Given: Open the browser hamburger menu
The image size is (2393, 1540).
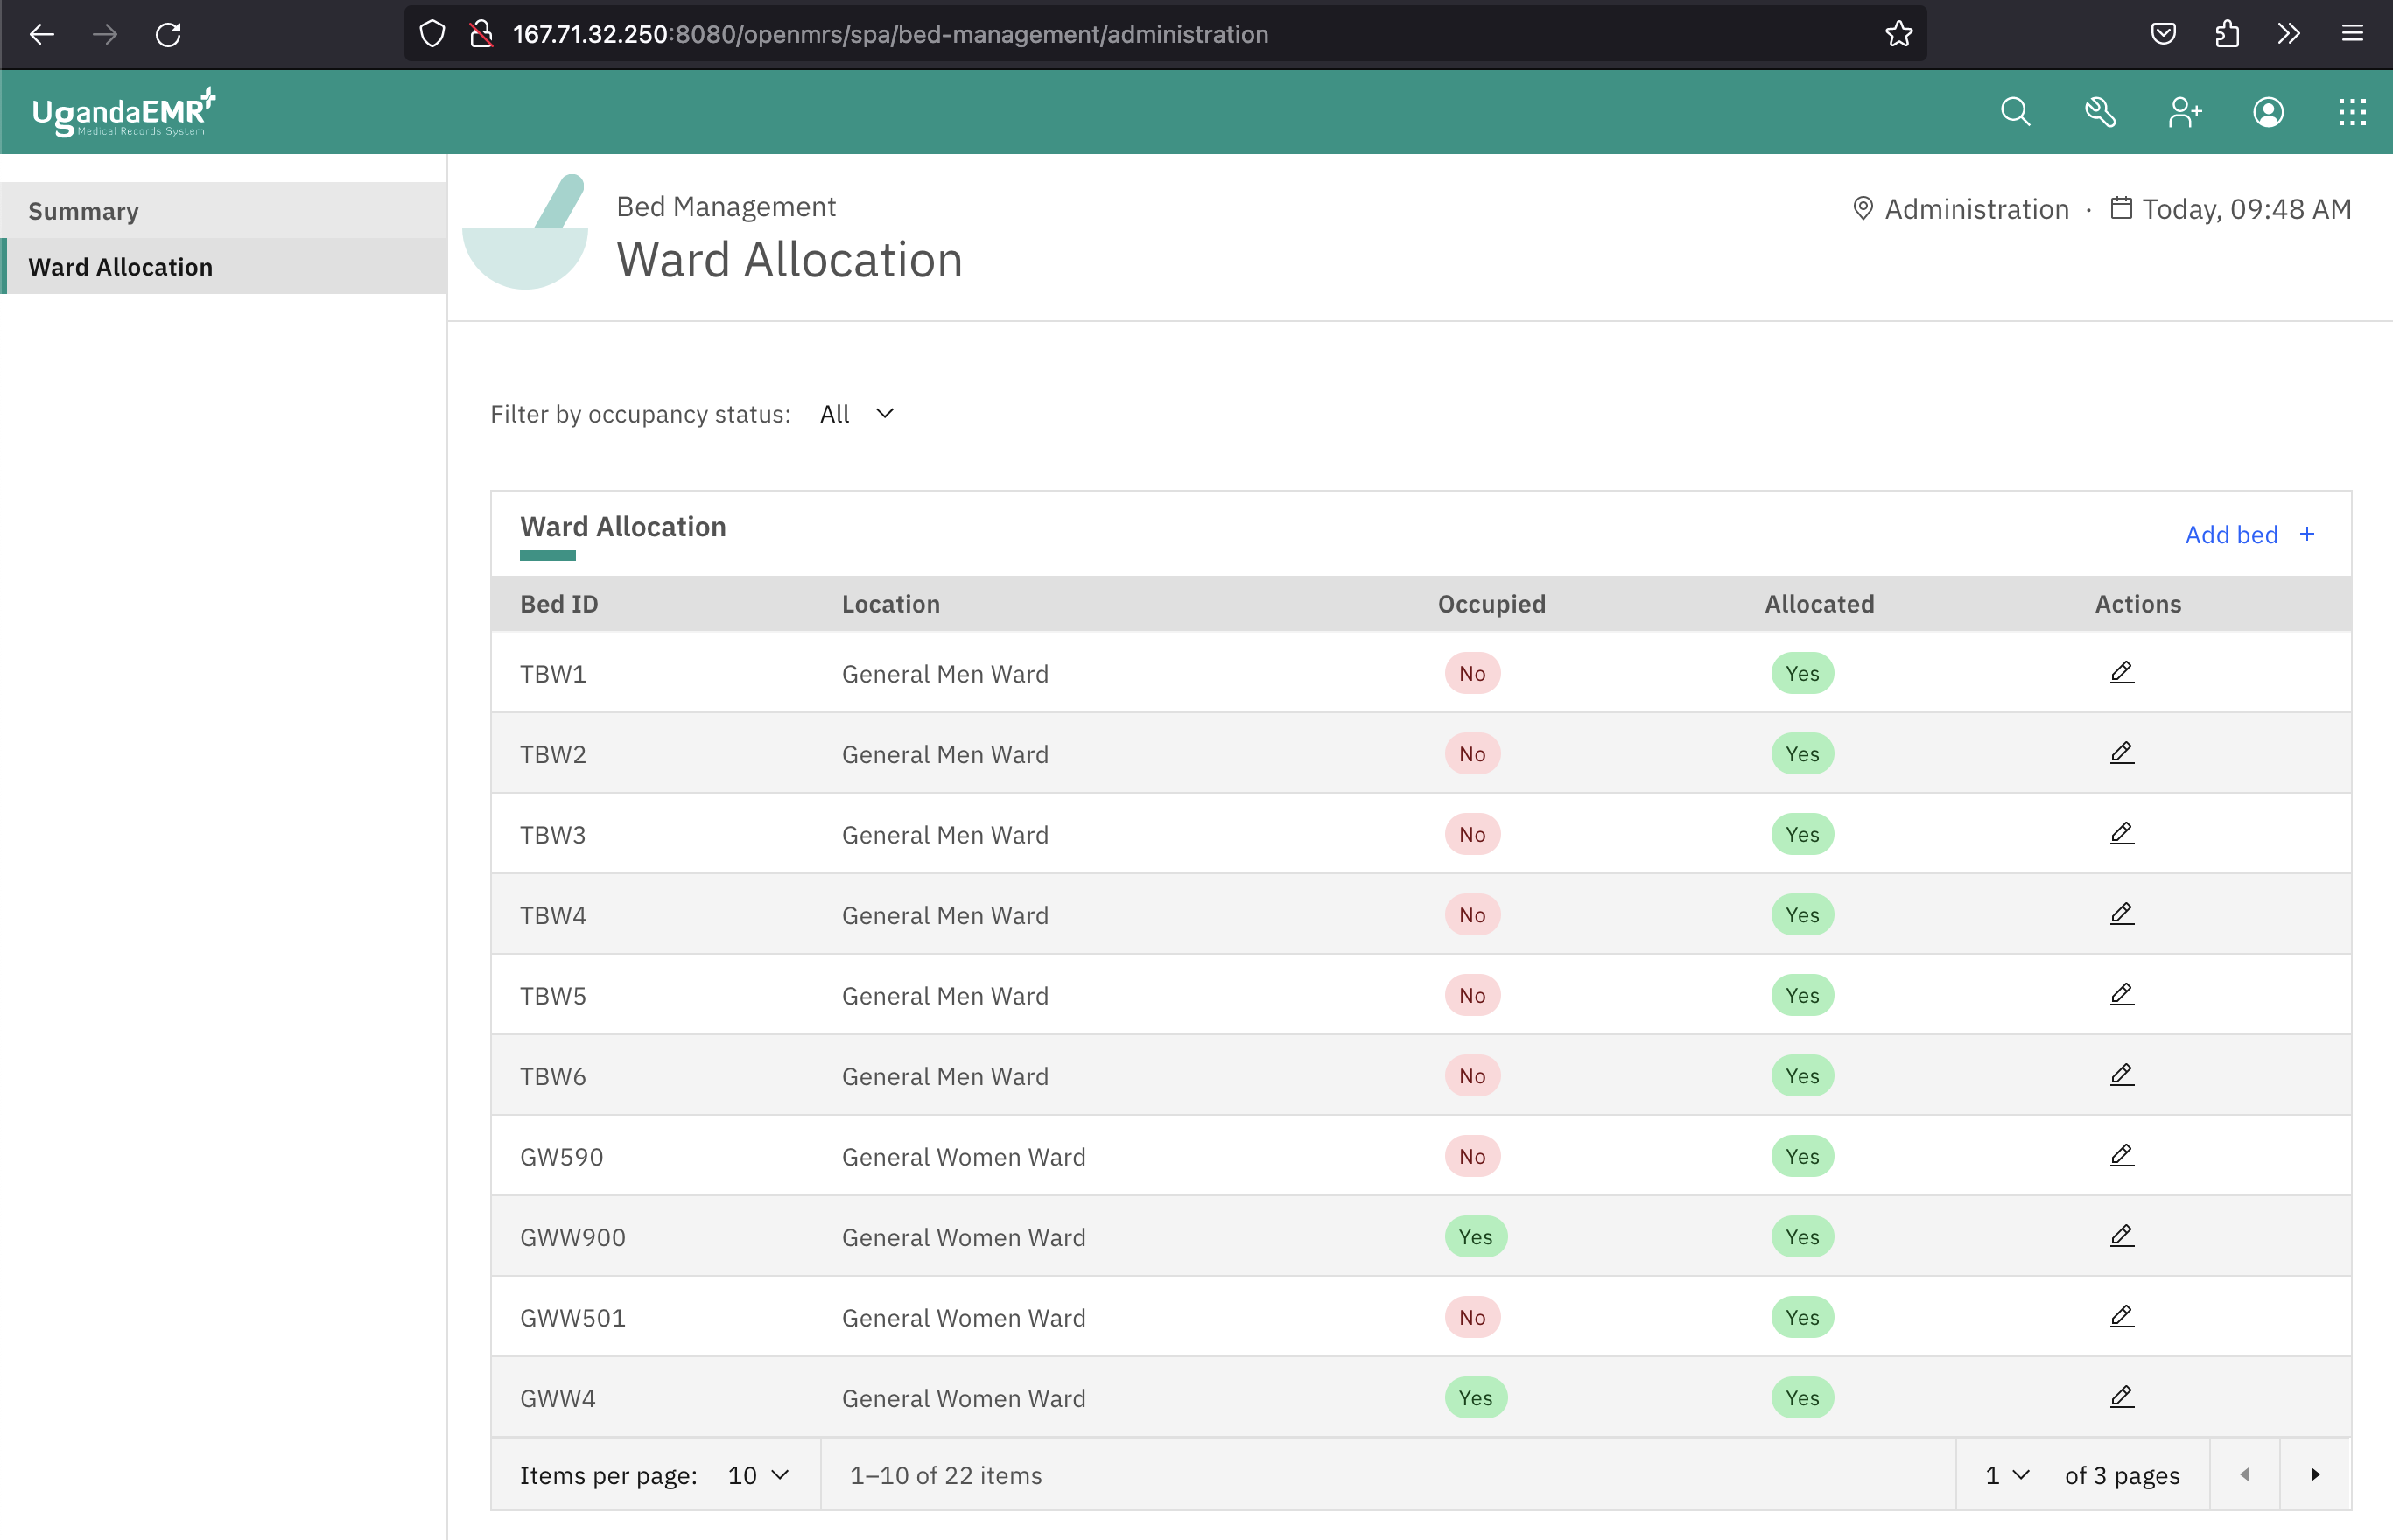Looking at the screenshot, I should click(2352, 34).
